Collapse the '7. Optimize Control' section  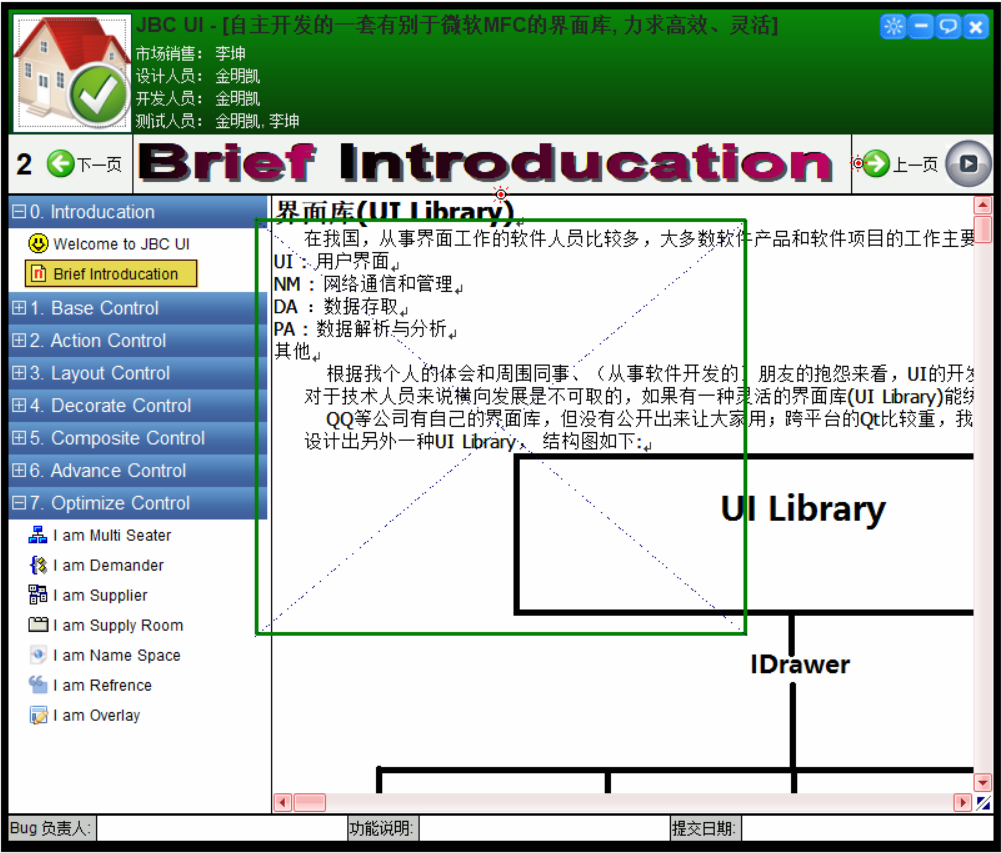point(18,503)
